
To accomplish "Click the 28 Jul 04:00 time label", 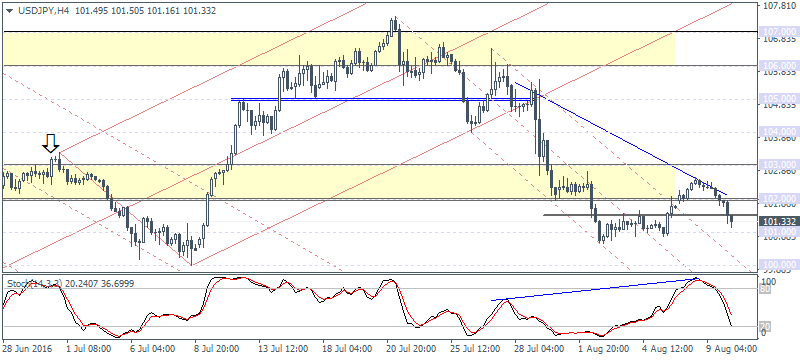I will 539,350.
